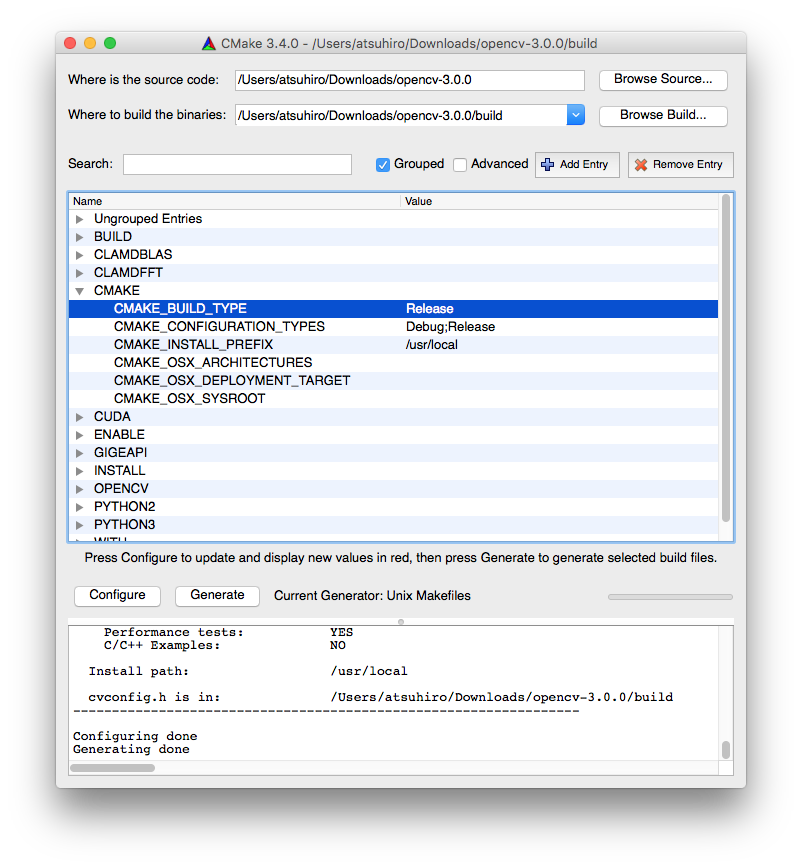Image resolution: width=802 pixels, height=868 pixels.
Task: Click the red close window button
Action: click(70, 43)
